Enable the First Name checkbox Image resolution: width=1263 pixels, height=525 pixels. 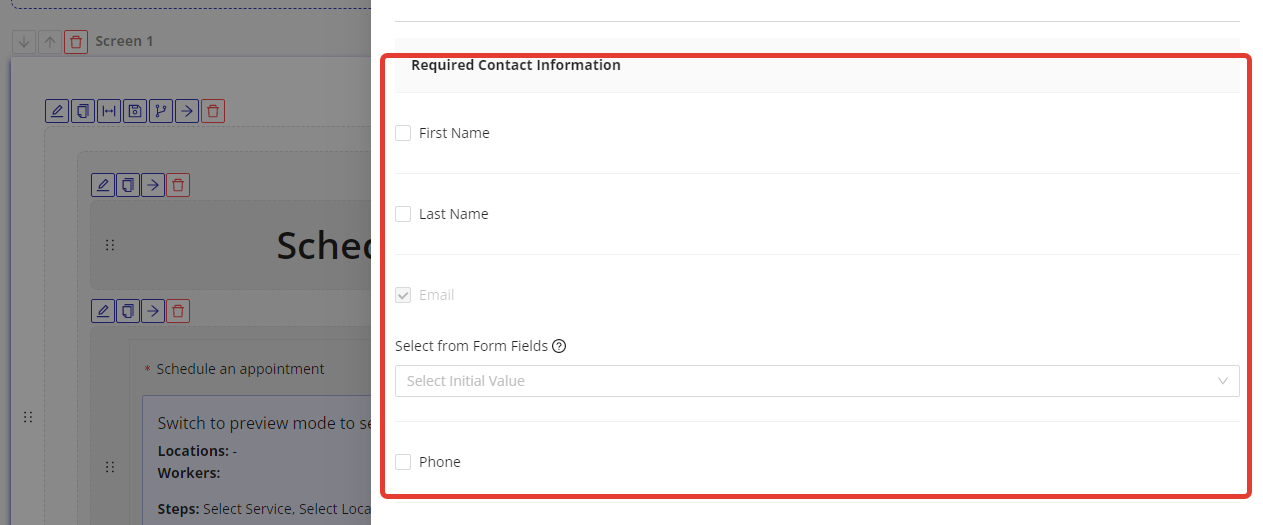[403, 133]
